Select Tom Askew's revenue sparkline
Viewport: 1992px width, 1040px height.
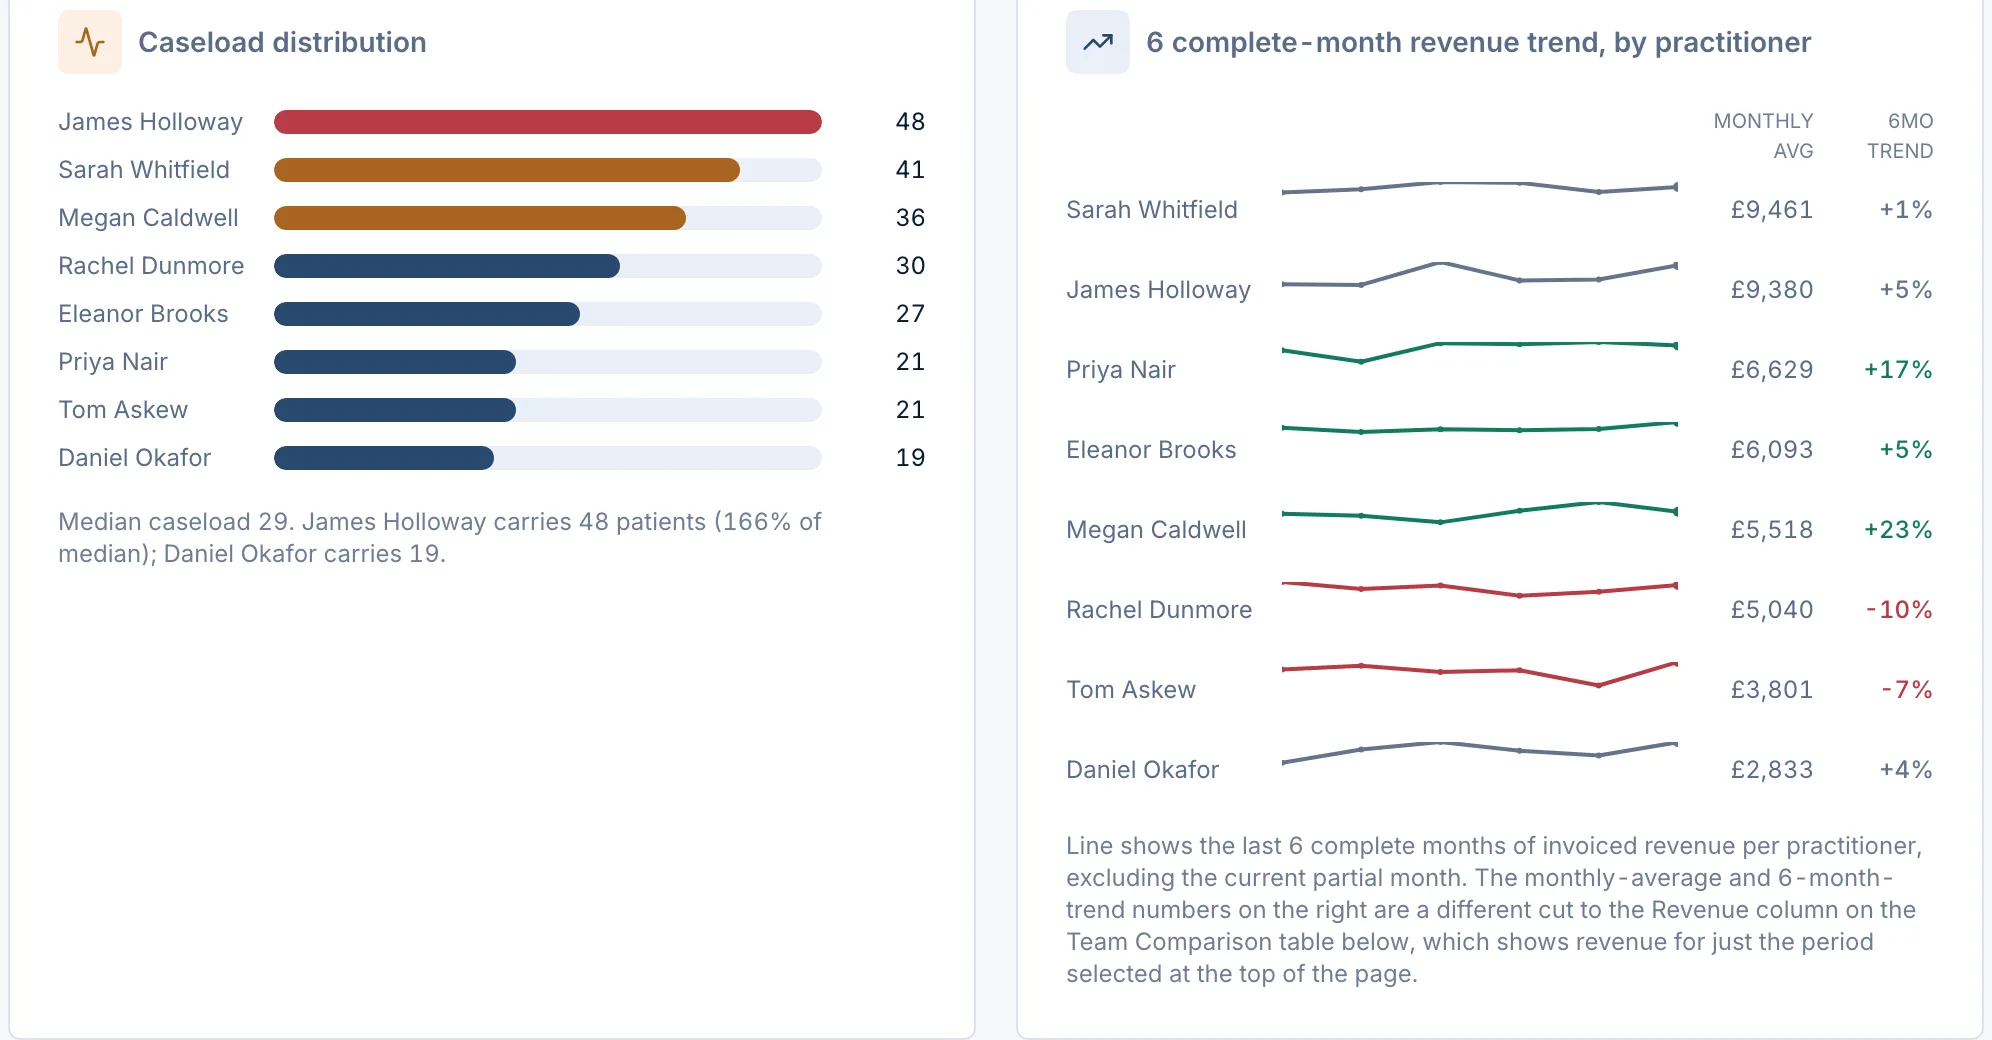(x=1480, y=674)
